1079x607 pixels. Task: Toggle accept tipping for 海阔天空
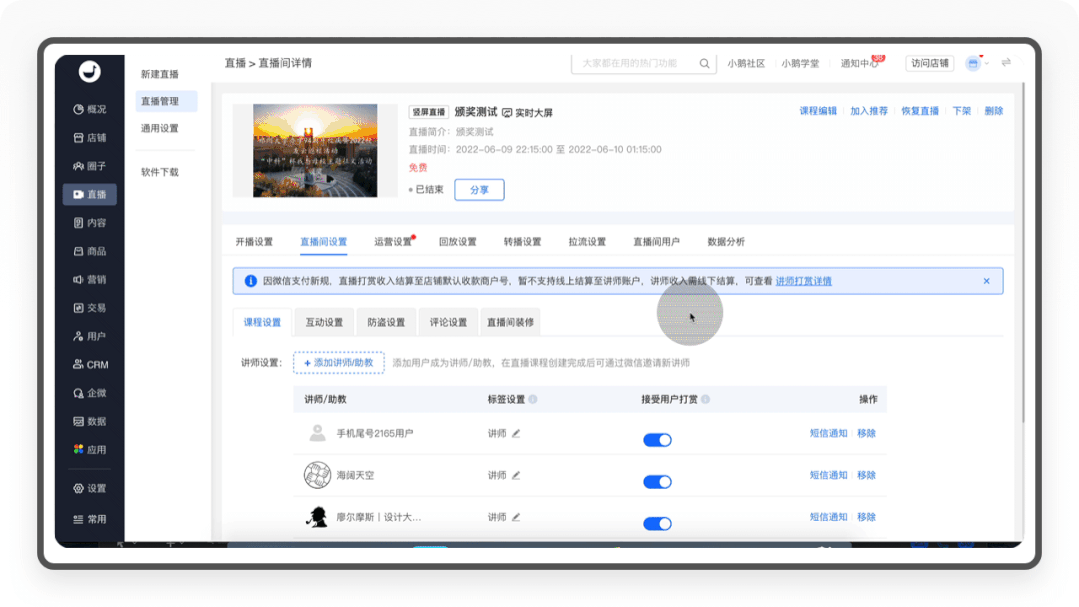click(x=657, y=482)
